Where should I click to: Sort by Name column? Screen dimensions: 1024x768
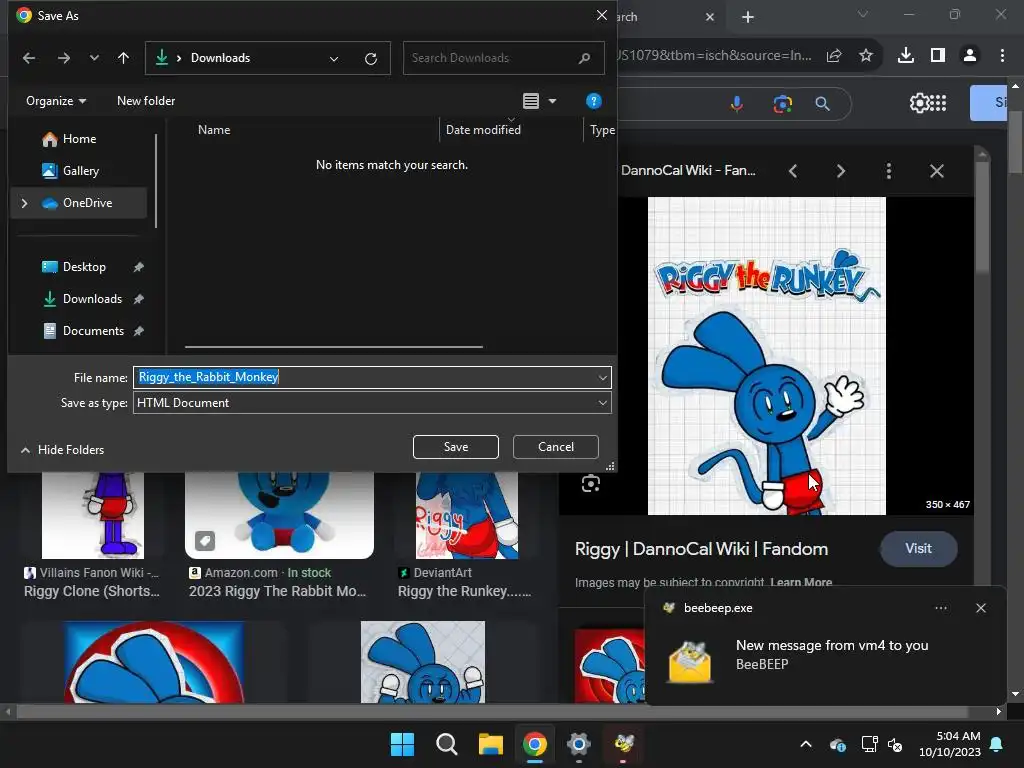click(214, 129)
